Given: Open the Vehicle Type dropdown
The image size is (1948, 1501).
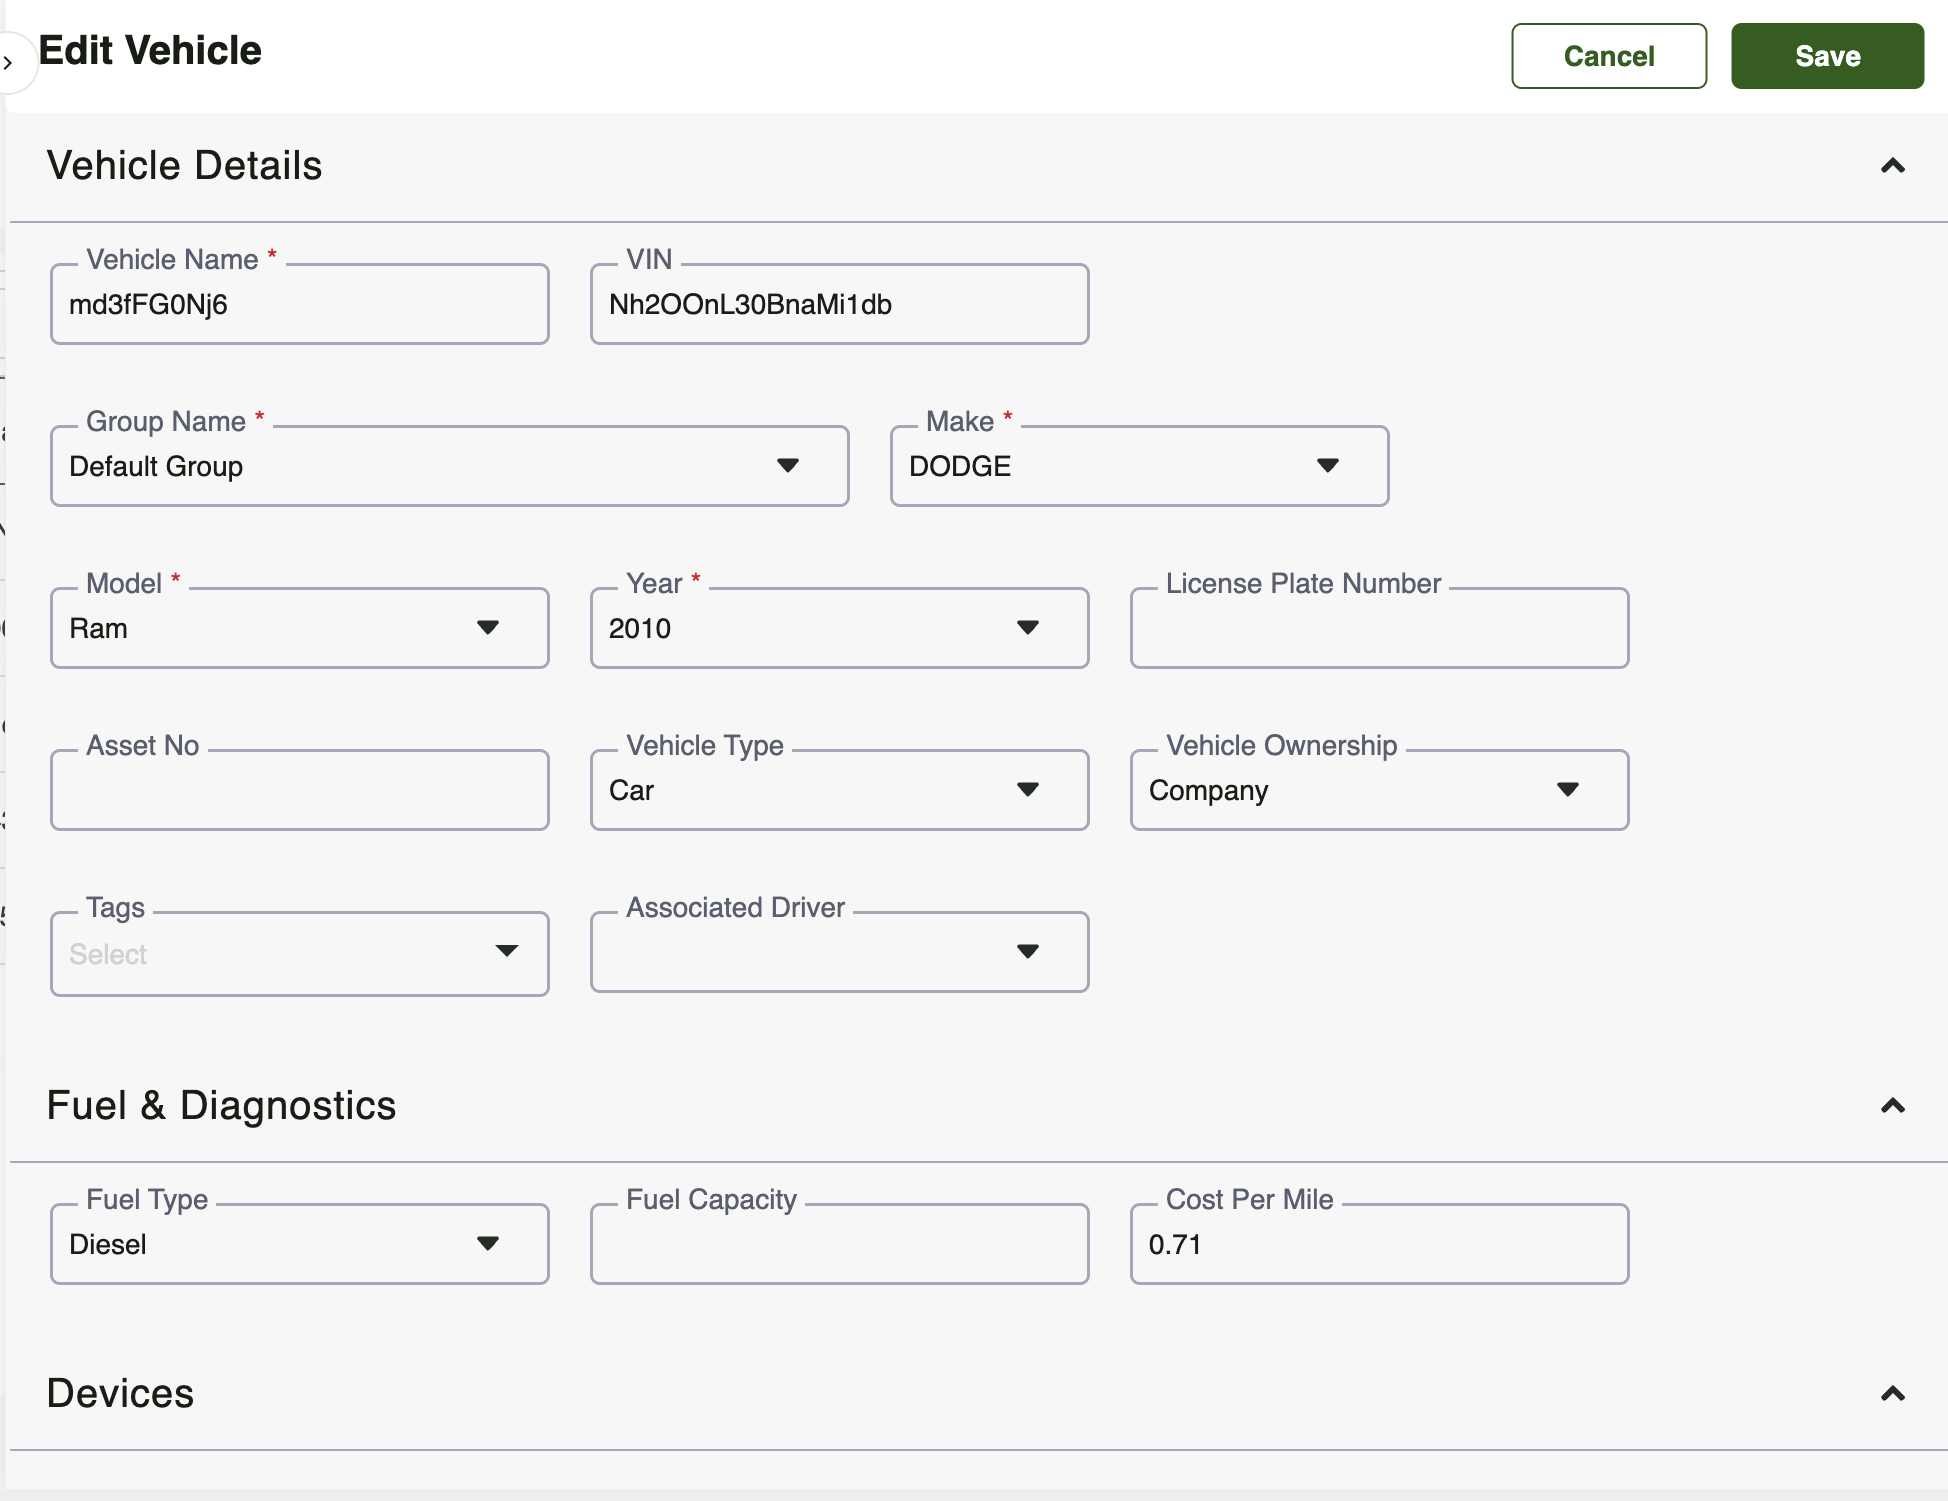Looking at the screenshot, I should (x=838, y=790).
